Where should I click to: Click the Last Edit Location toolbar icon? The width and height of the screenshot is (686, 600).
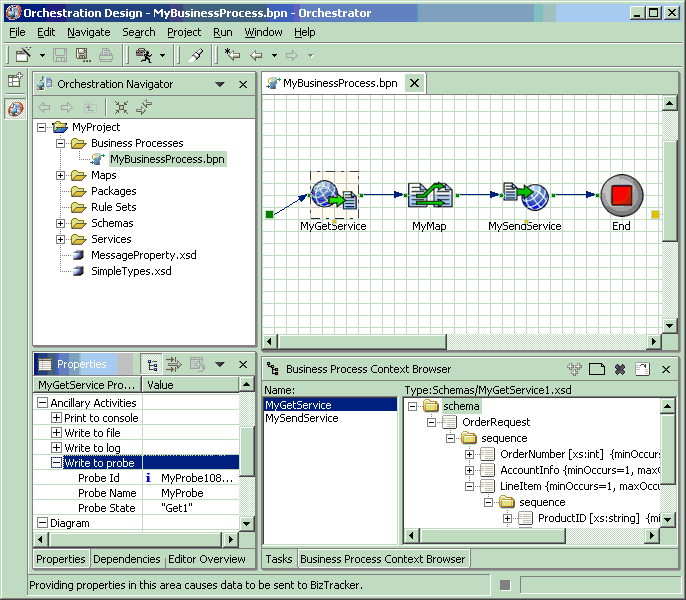(232, 55)
